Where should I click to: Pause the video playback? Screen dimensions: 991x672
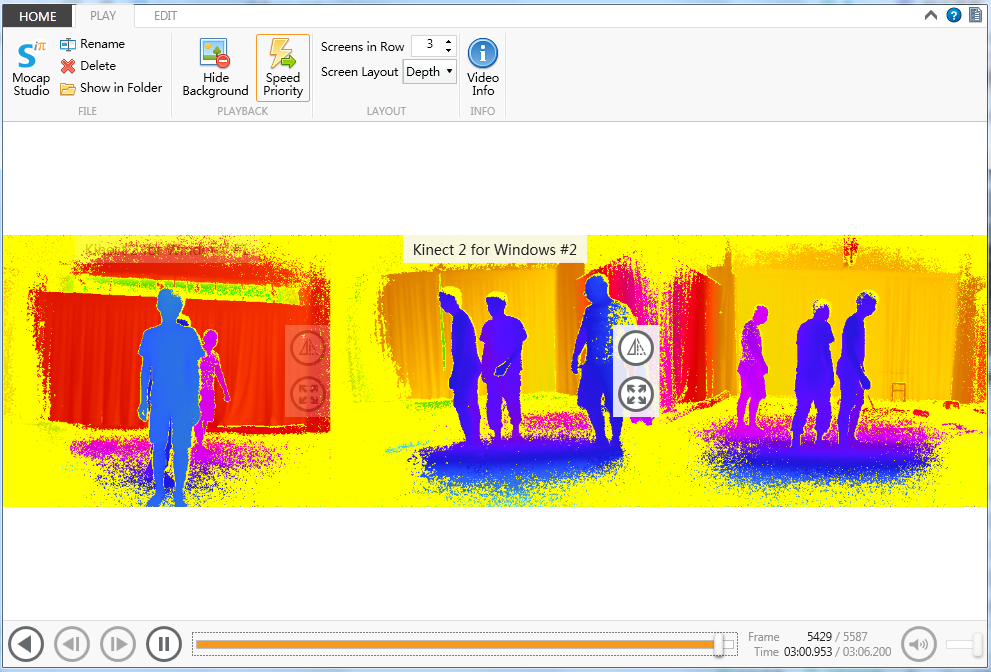[x=164, y=644]
